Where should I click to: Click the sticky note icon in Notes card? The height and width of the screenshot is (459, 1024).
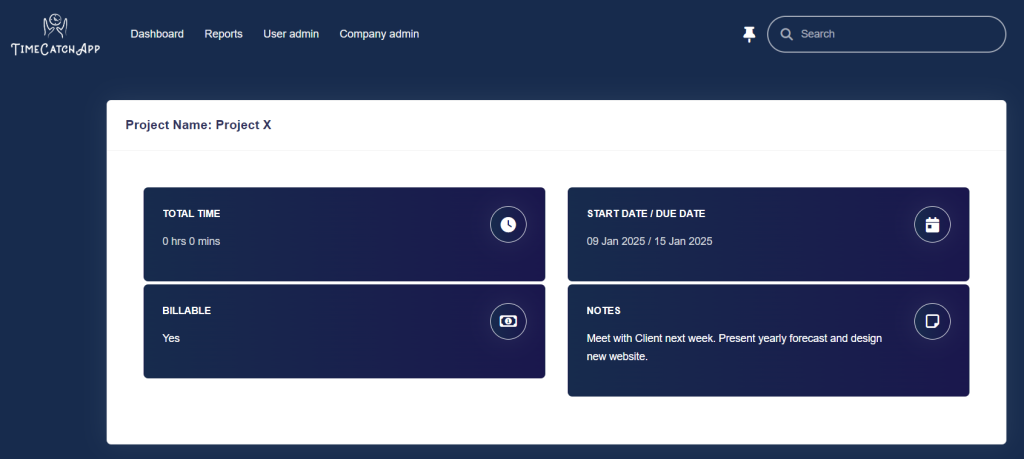932,321
